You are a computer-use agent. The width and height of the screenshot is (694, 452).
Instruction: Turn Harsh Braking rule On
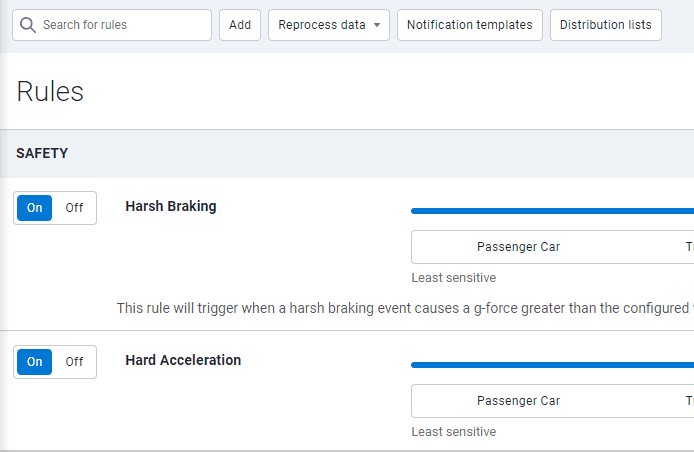[x=35, y=208]
